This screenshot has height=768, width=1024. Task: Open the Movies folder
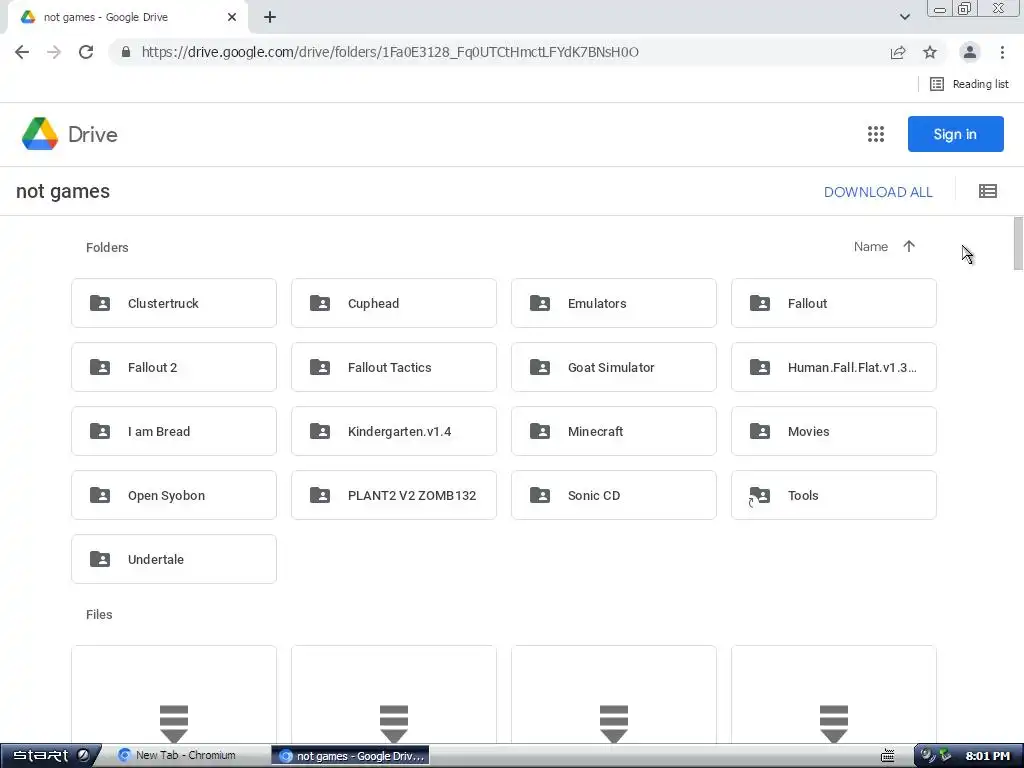(834, 431)
